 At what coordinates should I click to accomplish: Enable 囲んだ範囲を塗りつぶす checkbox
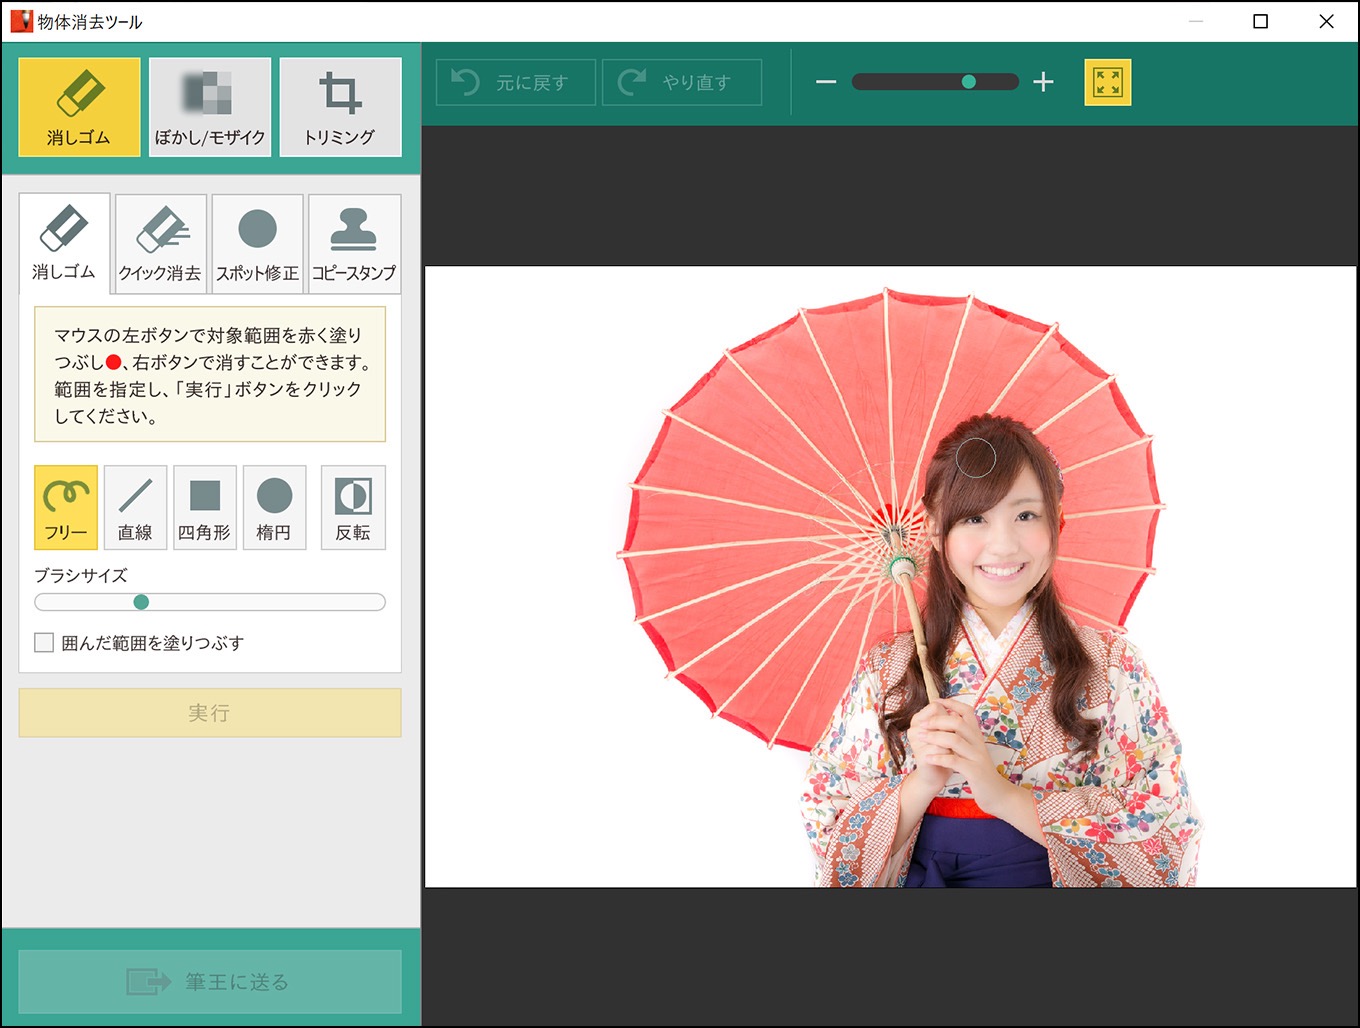point(44,643)
